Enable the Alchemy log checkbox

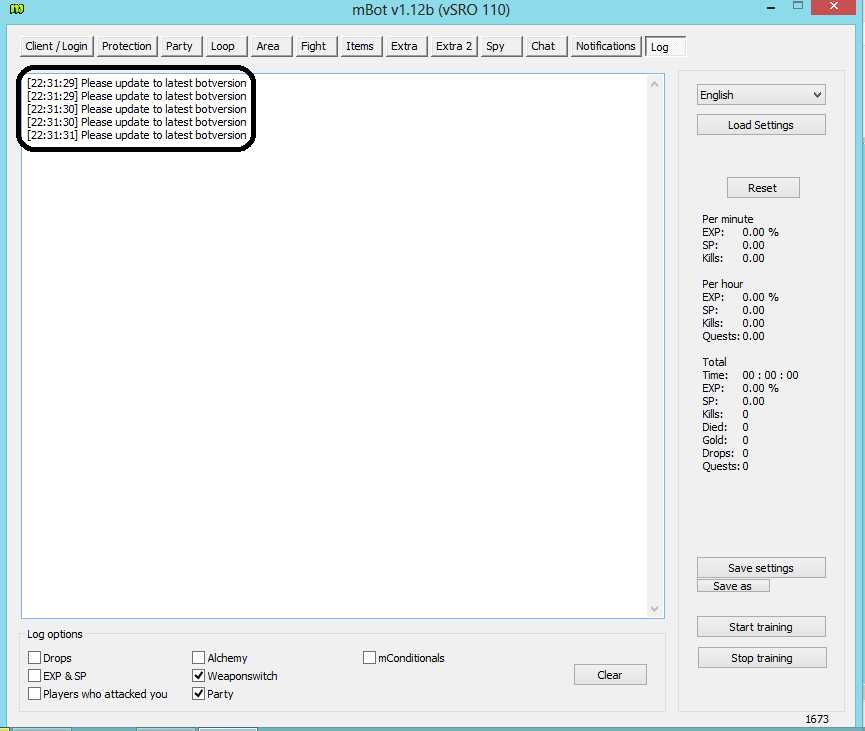pyautogui.click(x=199, y=658)
